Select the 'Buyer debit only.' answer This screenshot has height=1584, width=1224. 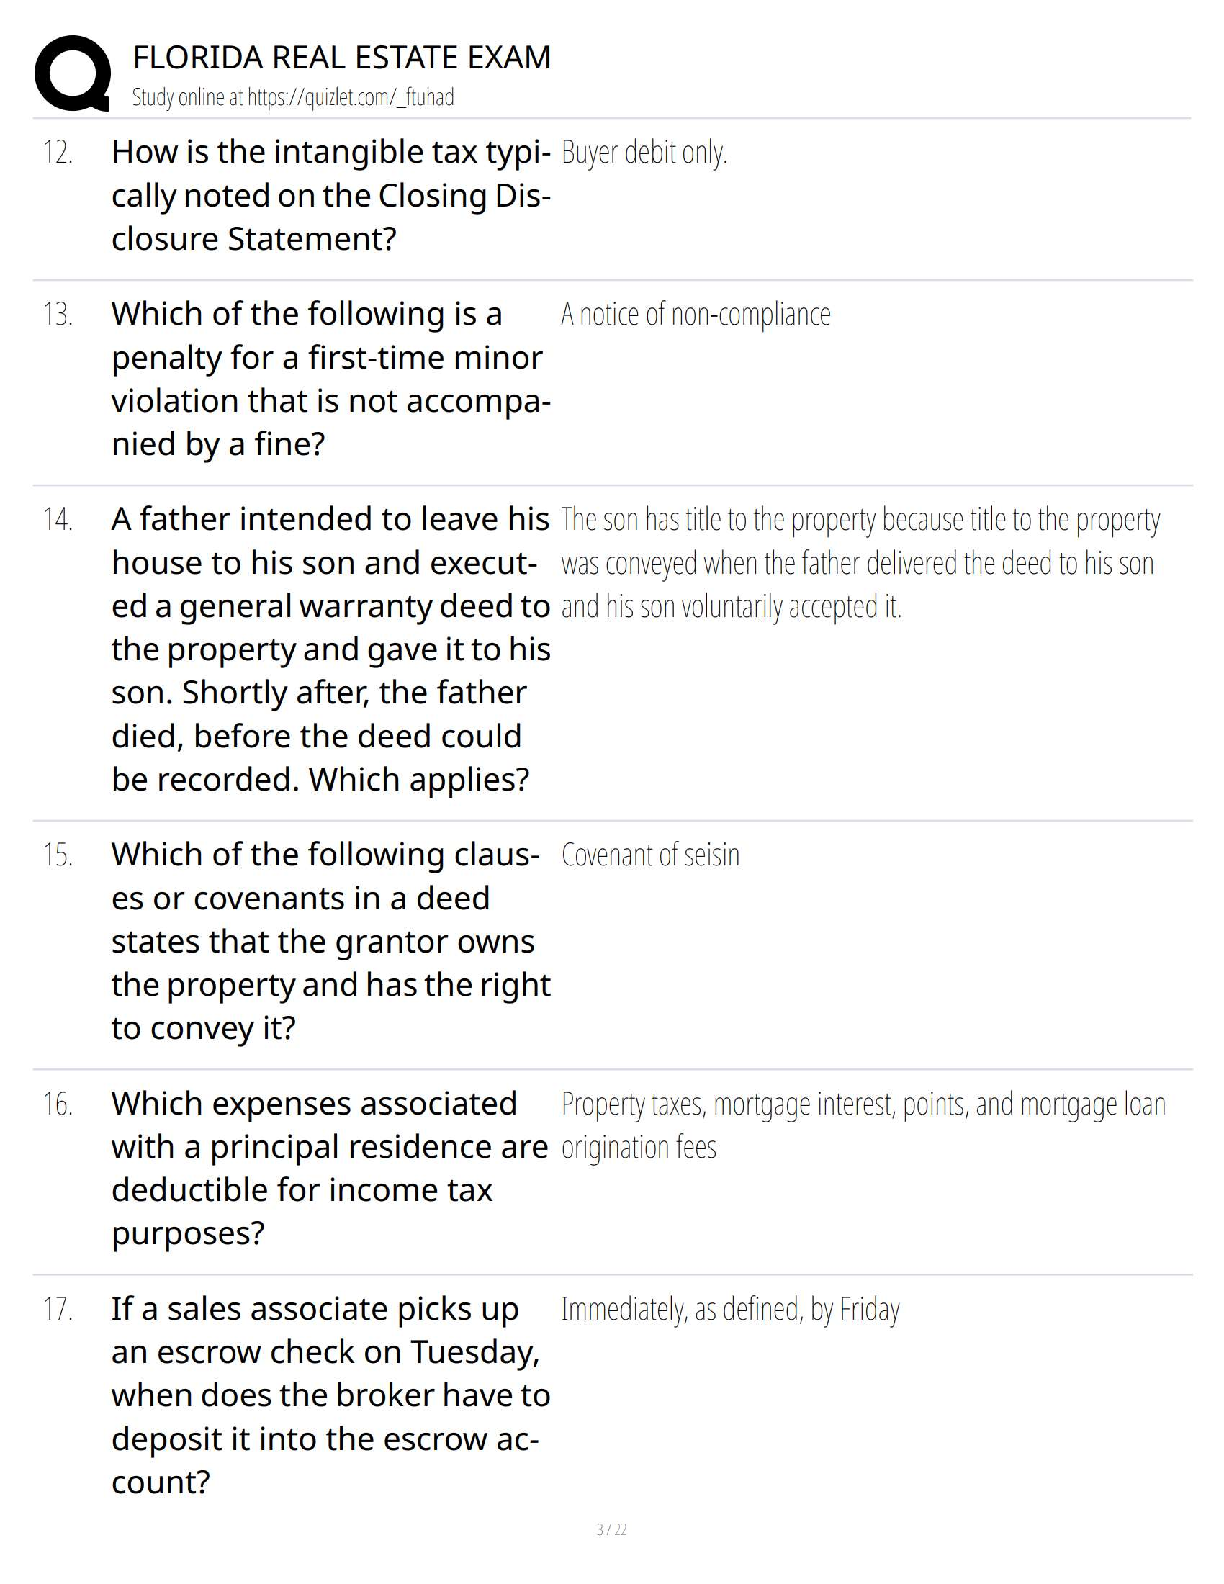(644, 152)
